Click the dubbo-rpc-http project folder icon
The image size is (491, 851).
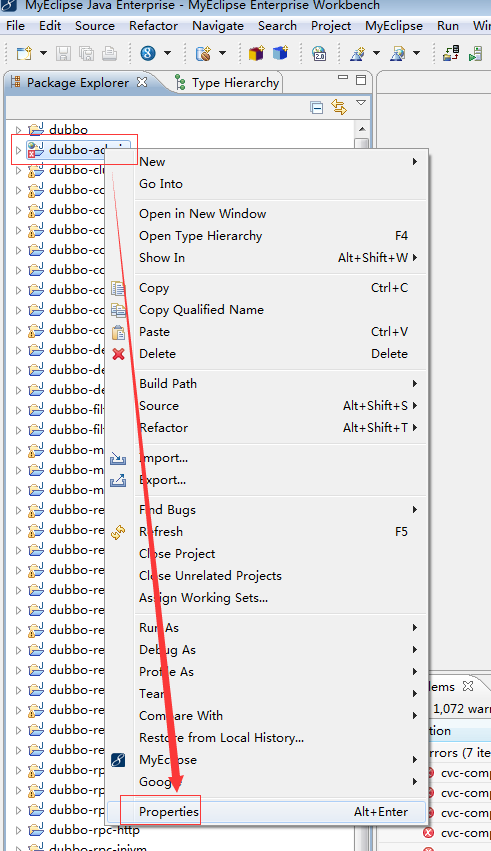tap(36, 830)
